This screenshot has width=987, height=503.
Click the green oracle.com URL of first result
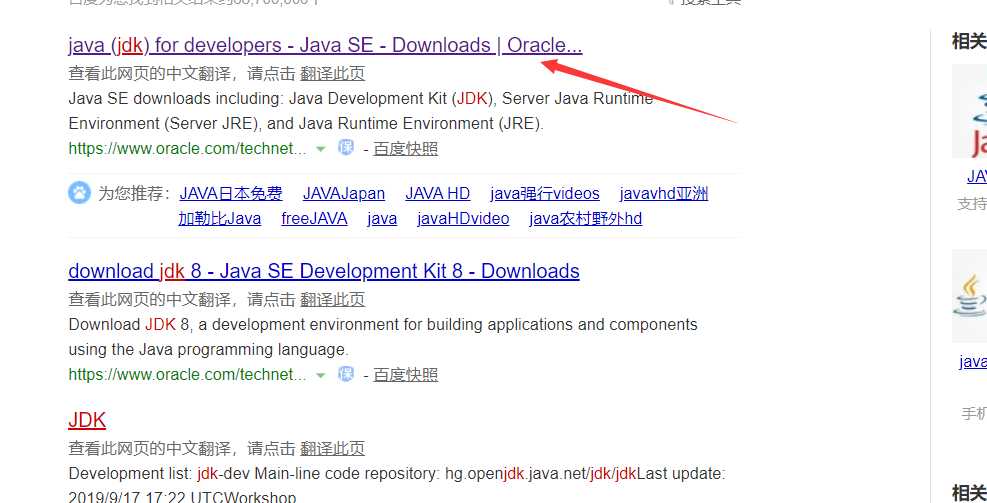188,149
